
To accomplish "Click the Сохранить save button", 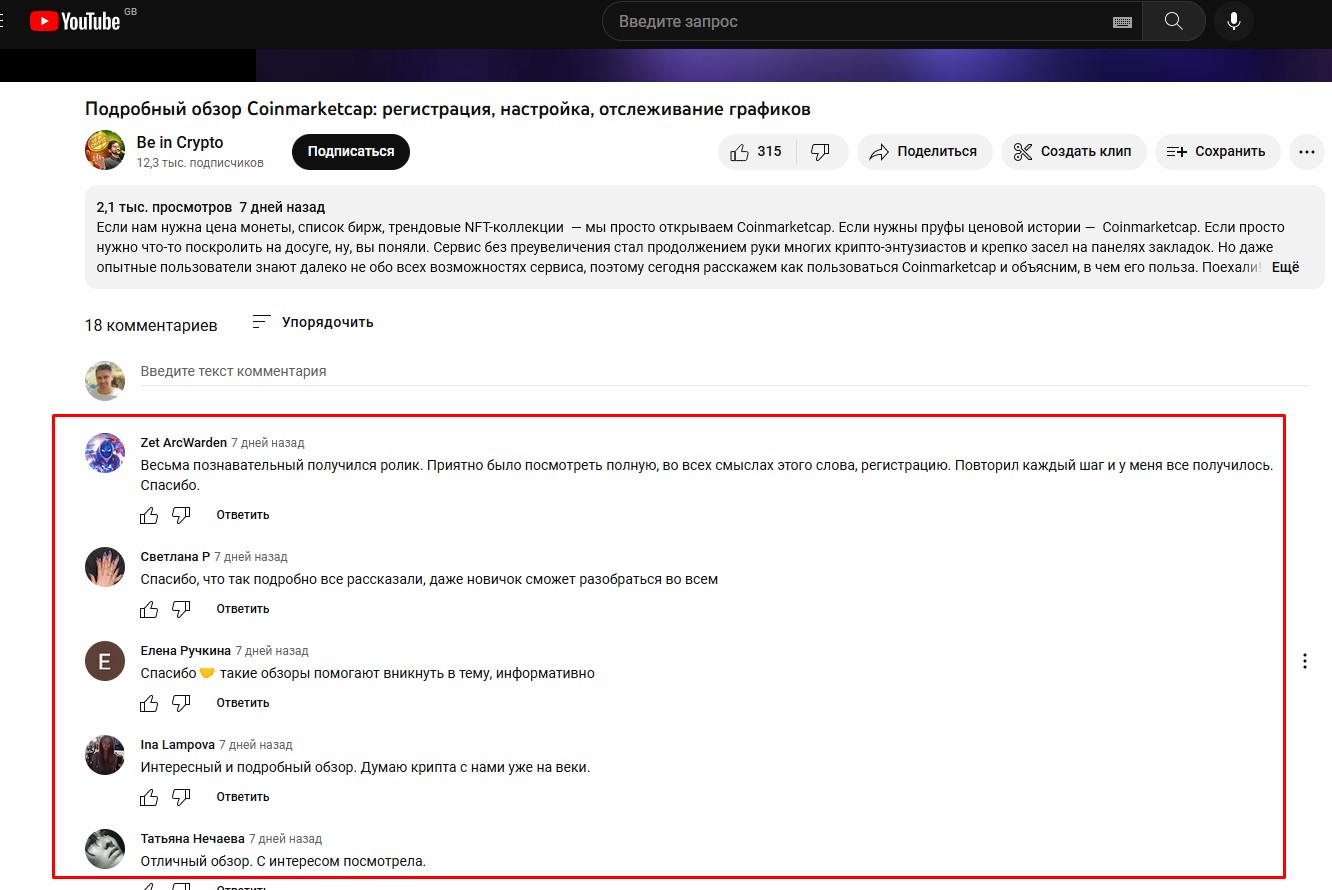I will (1218, 152).
